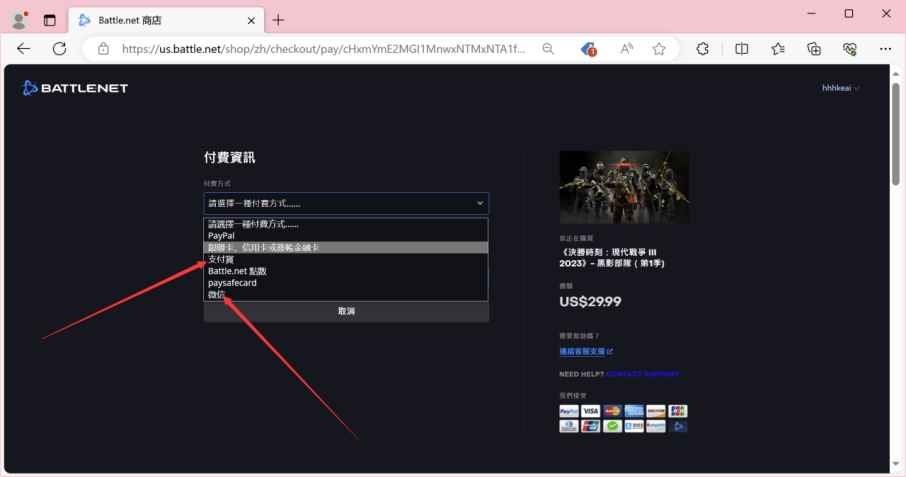The width and height of the screenshot is (906, 477).
Task: Close the Battle.net 商店 tab
Action: point(251,20)
